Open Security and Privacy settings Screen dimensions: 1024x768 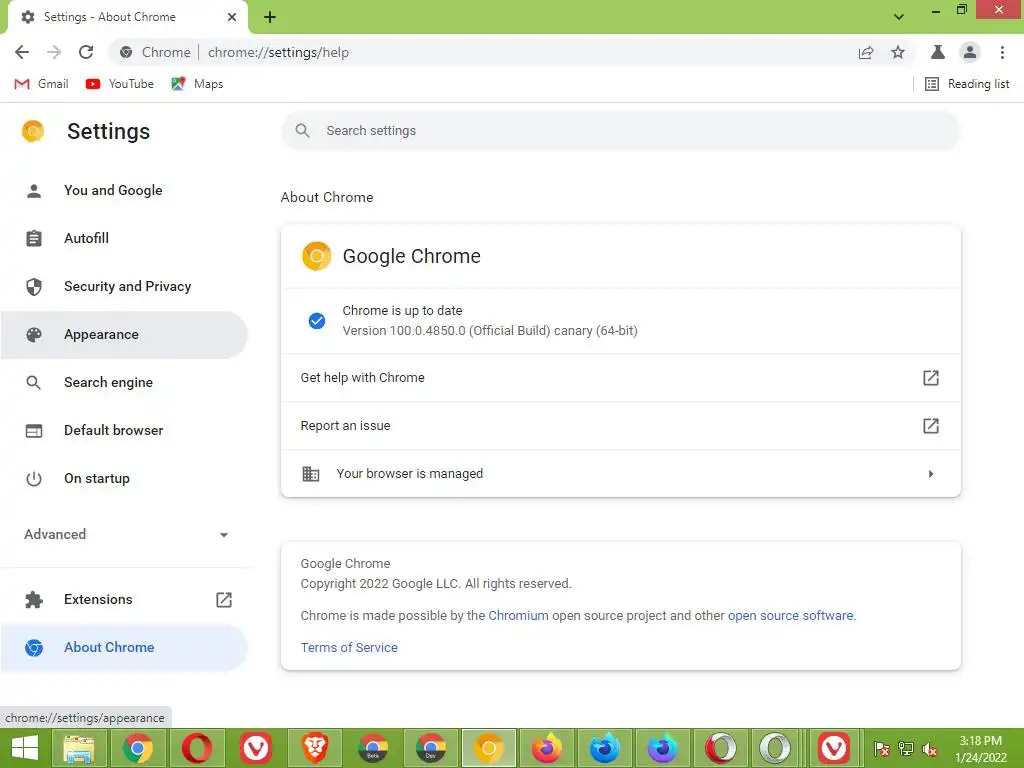[x=124, y=286]
